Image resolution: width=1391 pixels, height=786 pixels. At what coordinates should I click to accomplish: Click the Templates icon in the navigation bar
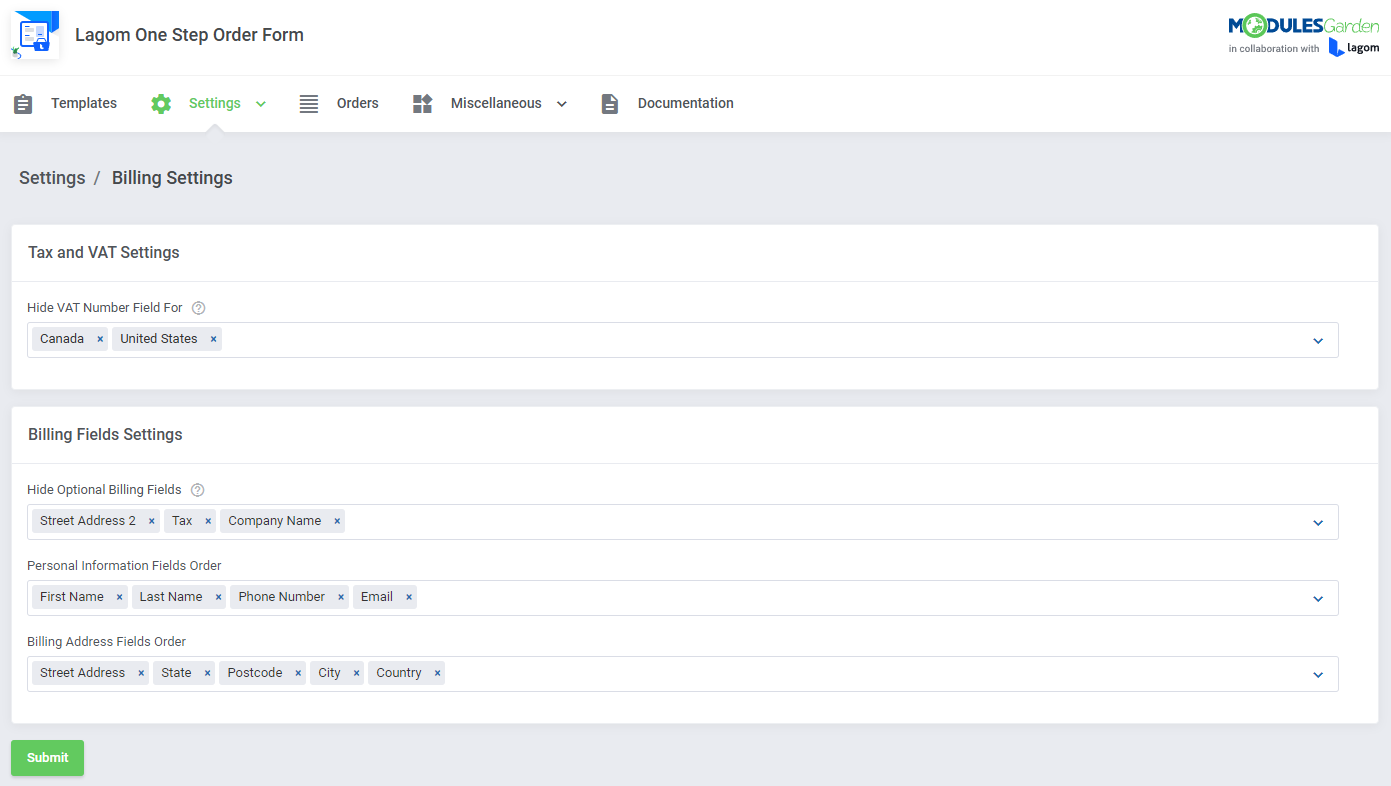[23, 103]
